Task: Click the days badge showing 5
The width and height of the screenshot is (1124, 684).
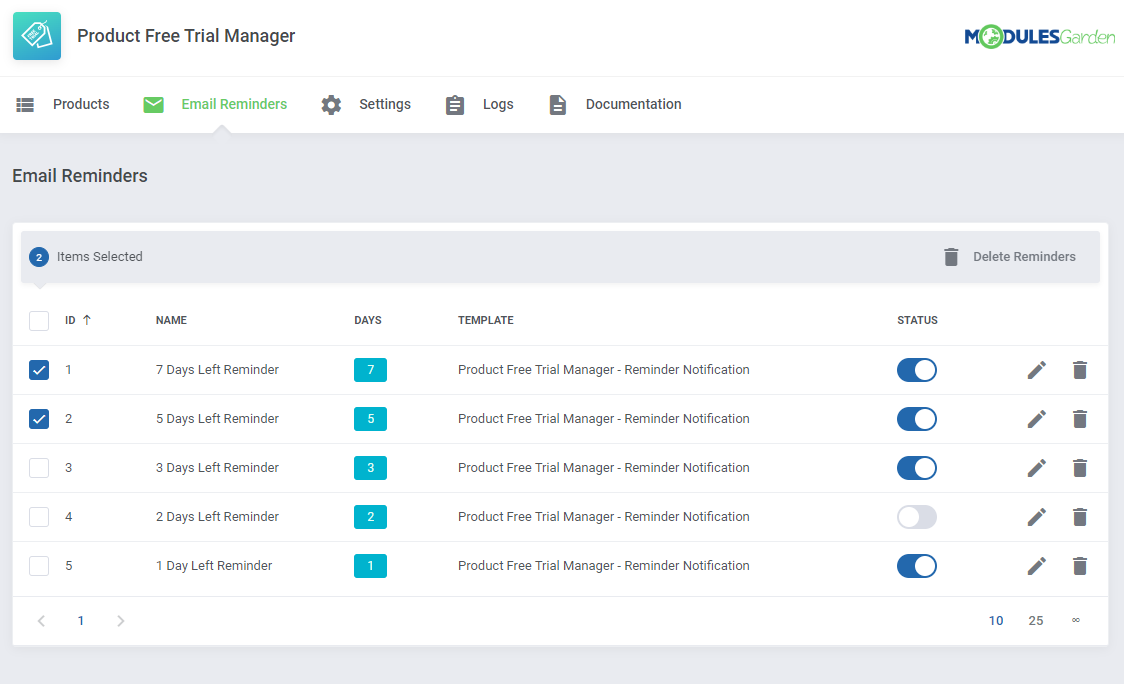Action: click(x=371, y=419)
